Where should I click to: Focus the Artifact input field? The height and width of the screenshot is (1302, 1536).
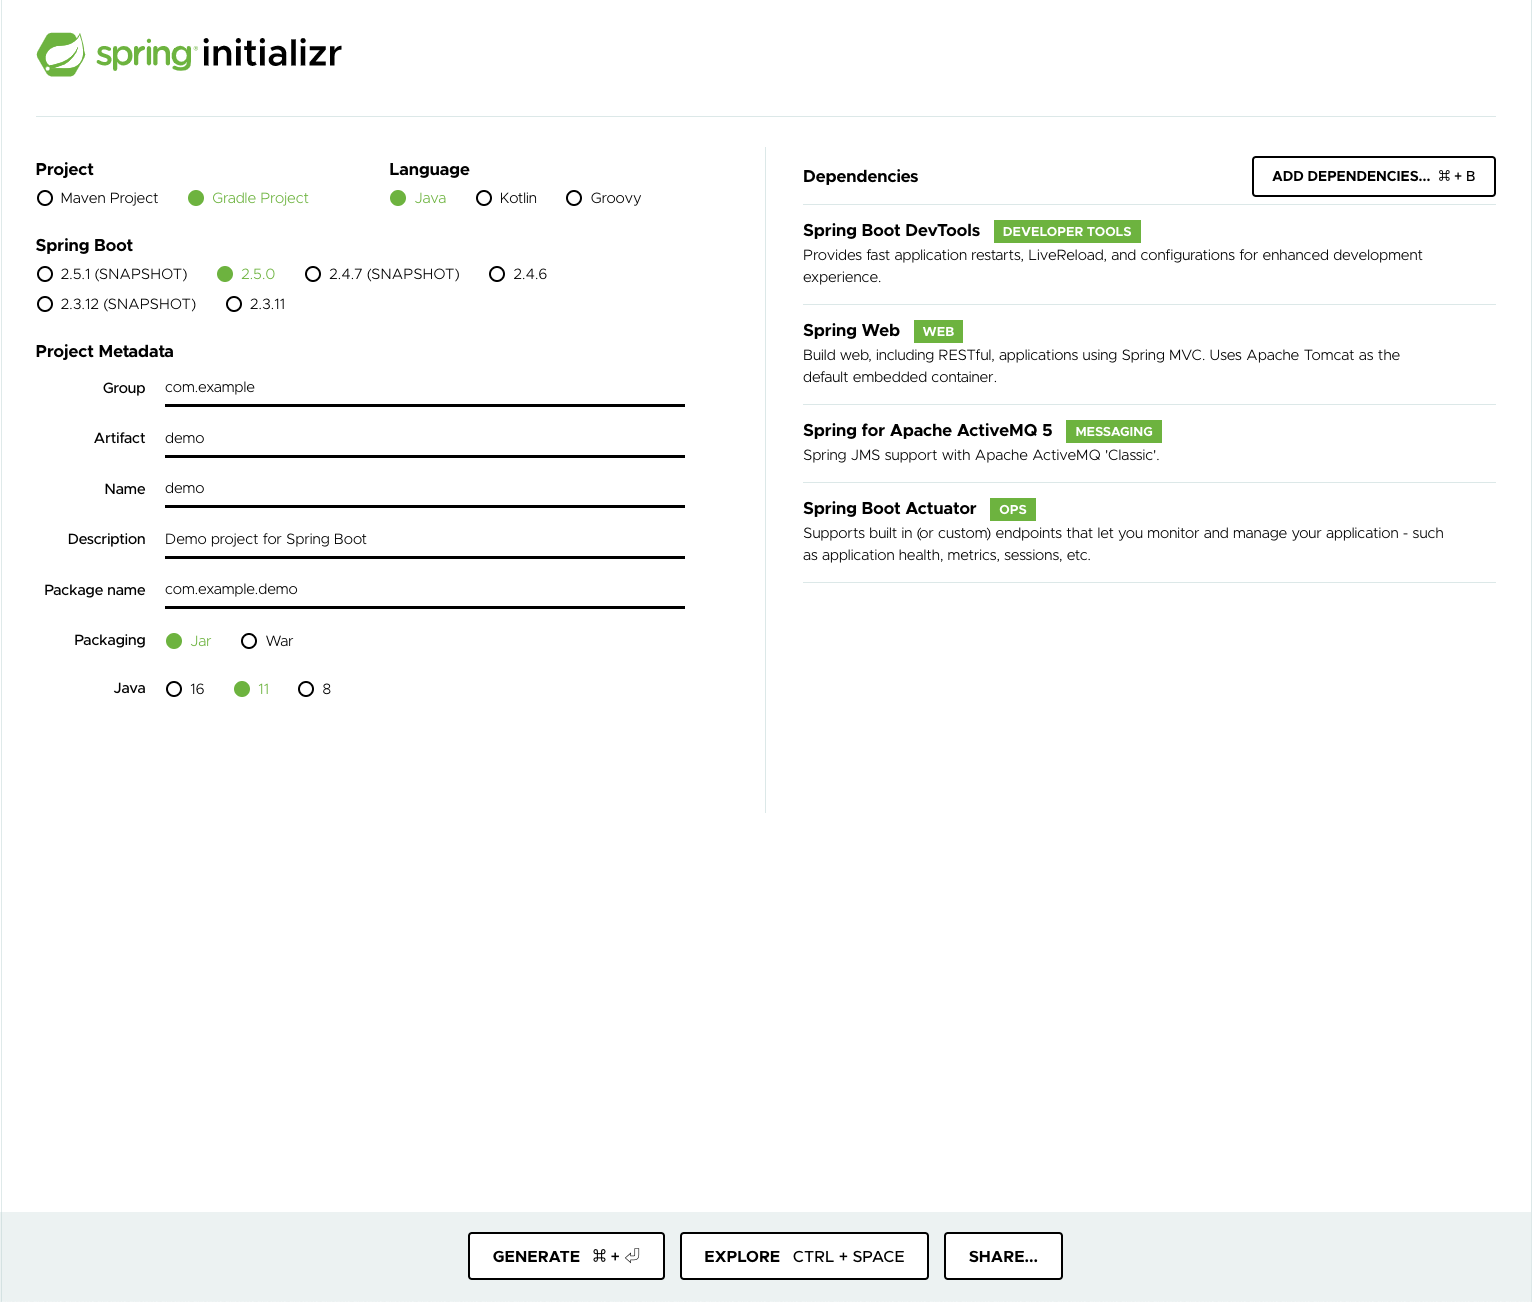424,439
